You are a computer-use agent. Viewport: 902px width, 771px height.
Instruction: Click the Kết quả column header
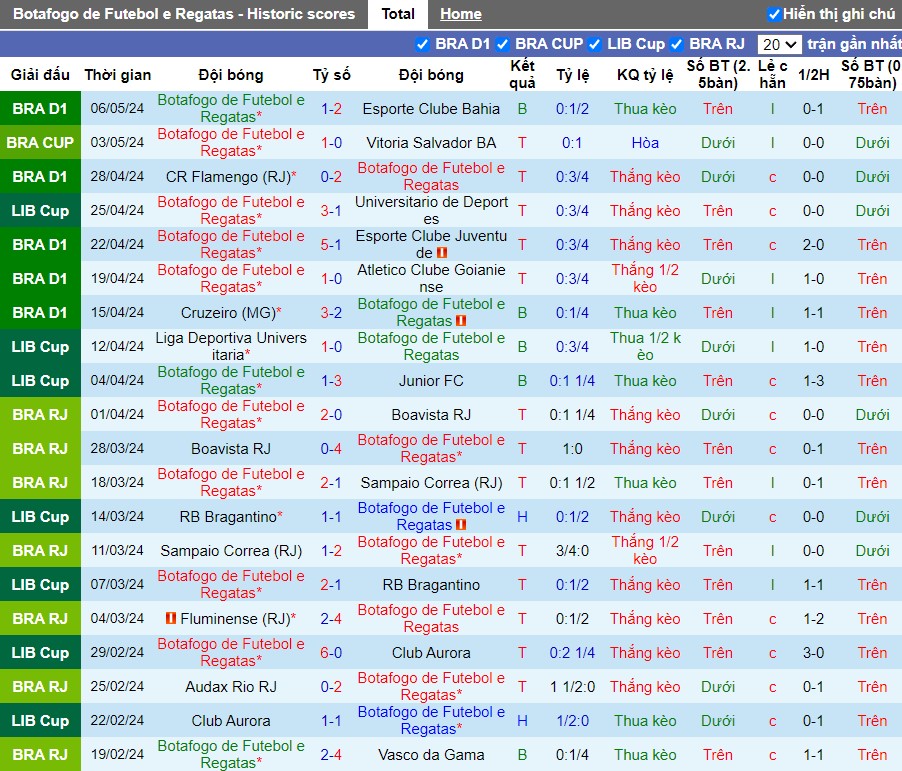pyautogui.click(x=522, y=75)
